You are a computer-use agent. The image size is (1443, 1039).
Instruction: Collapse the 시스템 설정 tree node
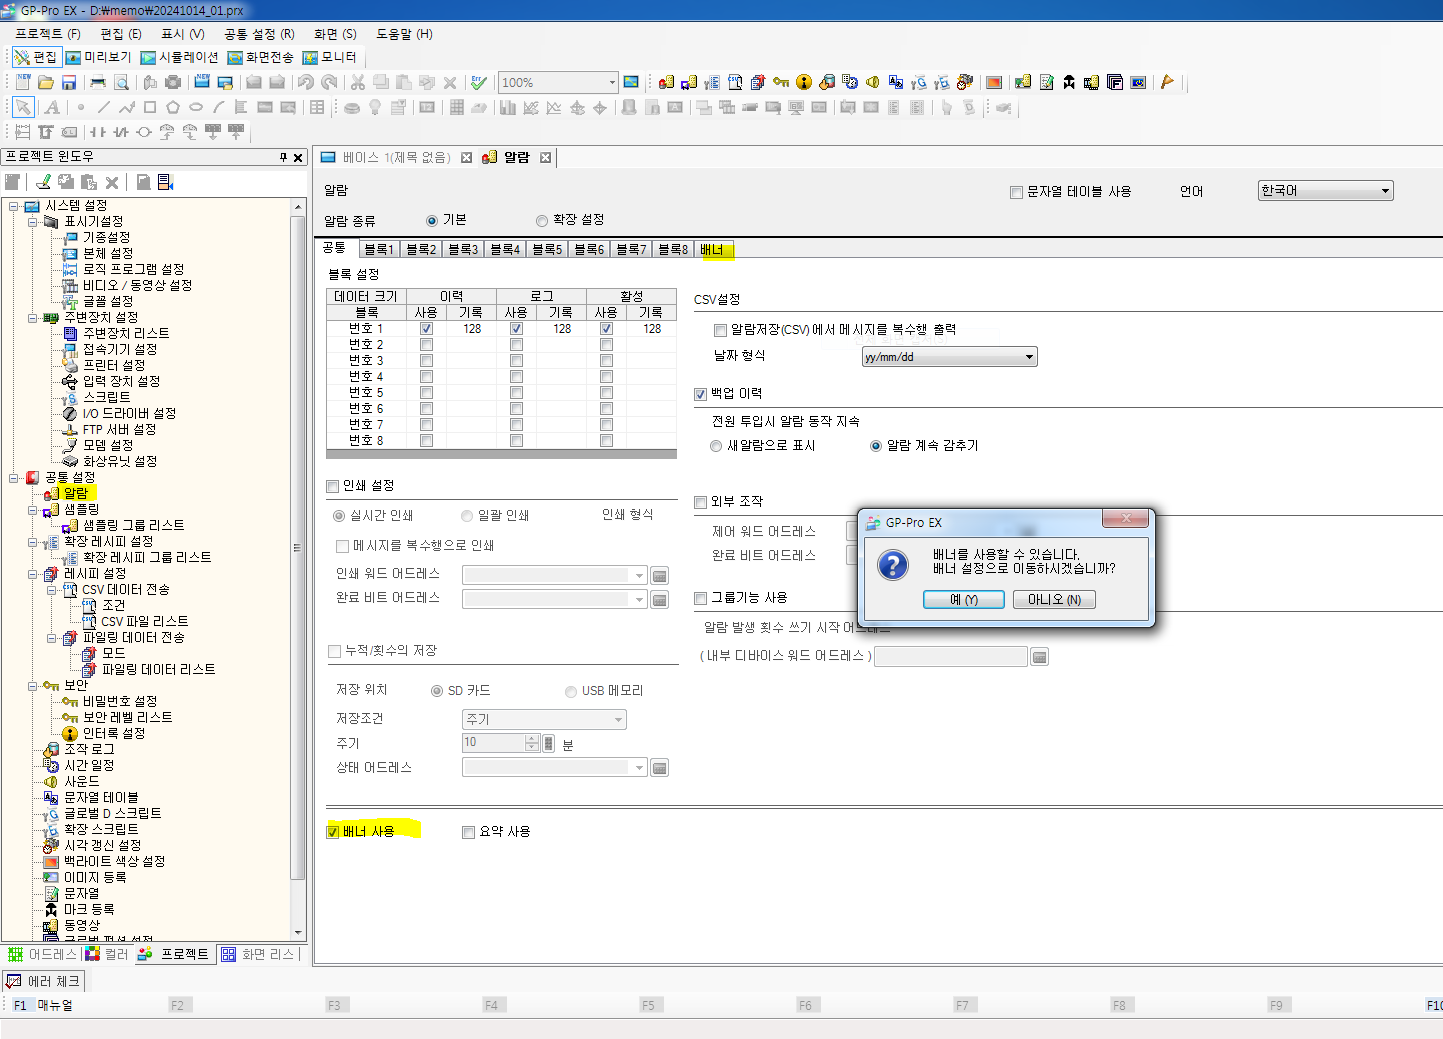[x=14, y=206]
